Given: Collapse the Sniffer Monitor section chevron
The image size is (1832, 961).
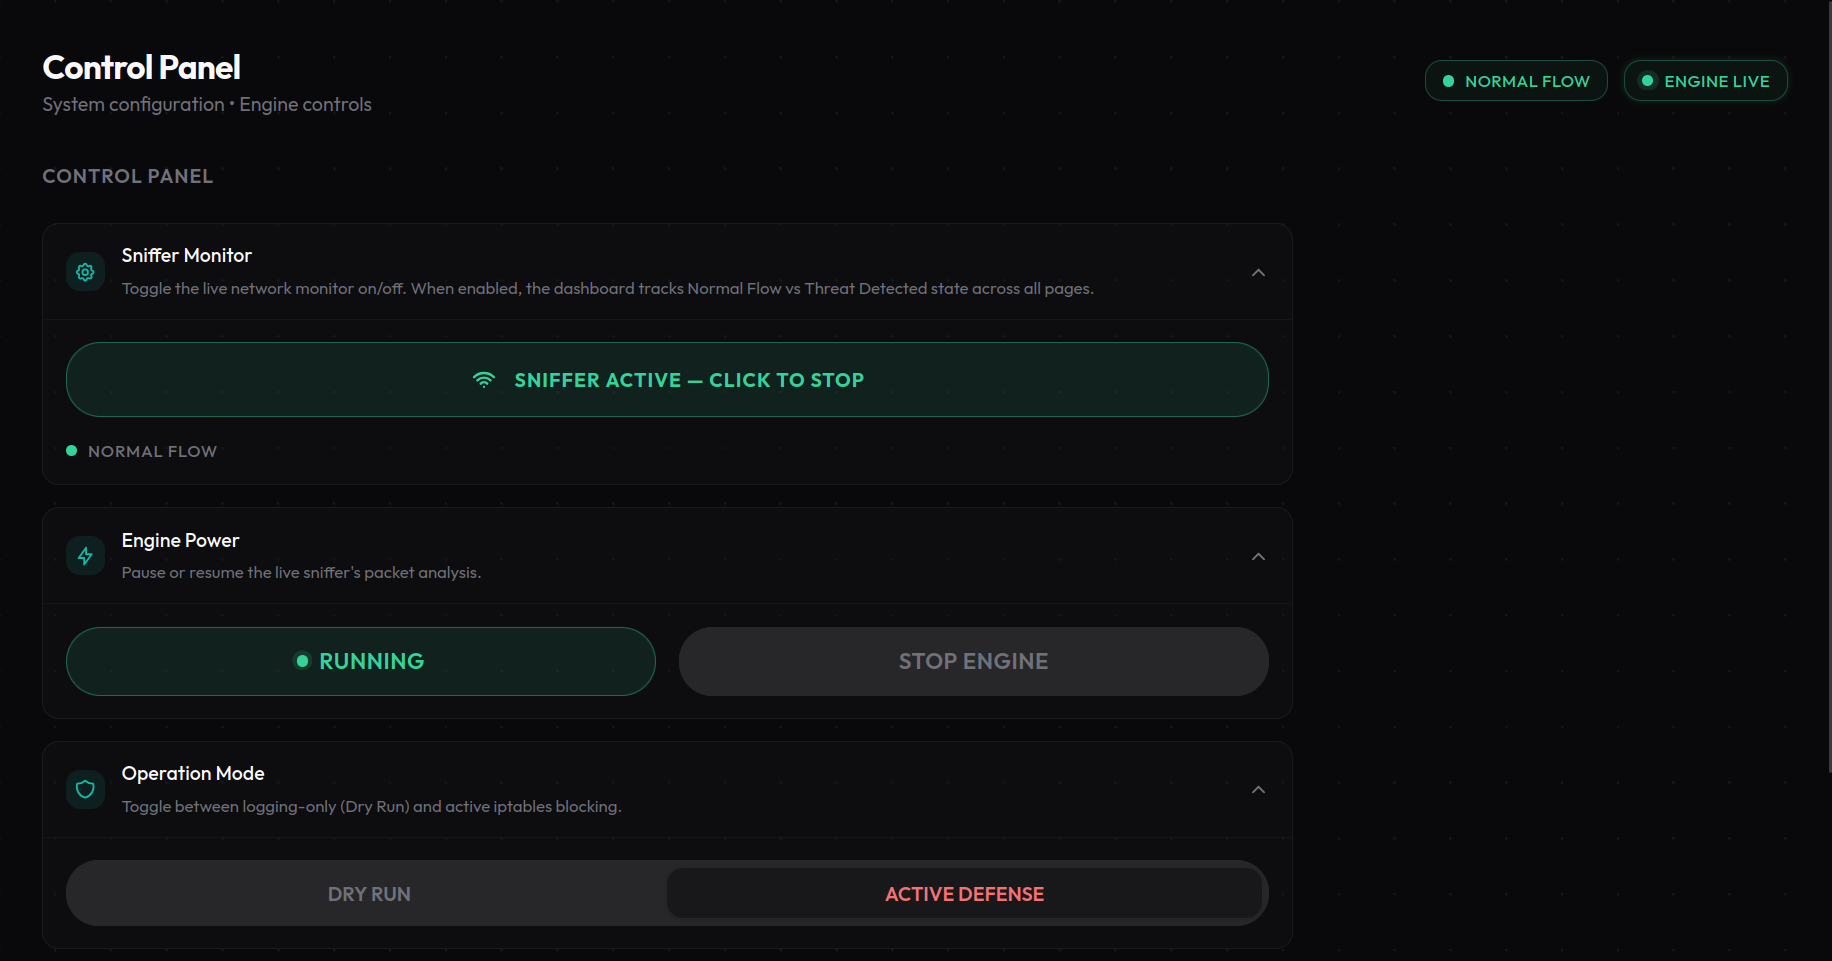Looking at the screenshot, I should tap(1259, 273).
